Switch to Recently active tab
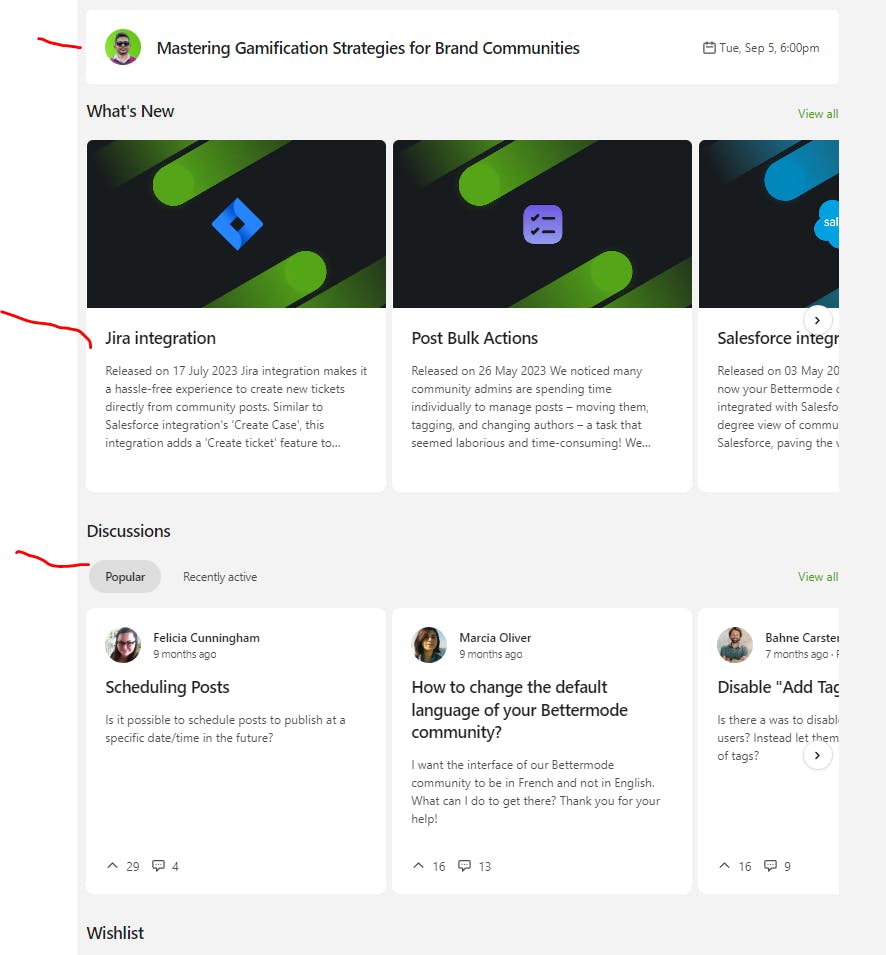This screenshot has height=955, width=886. point(220,577)
